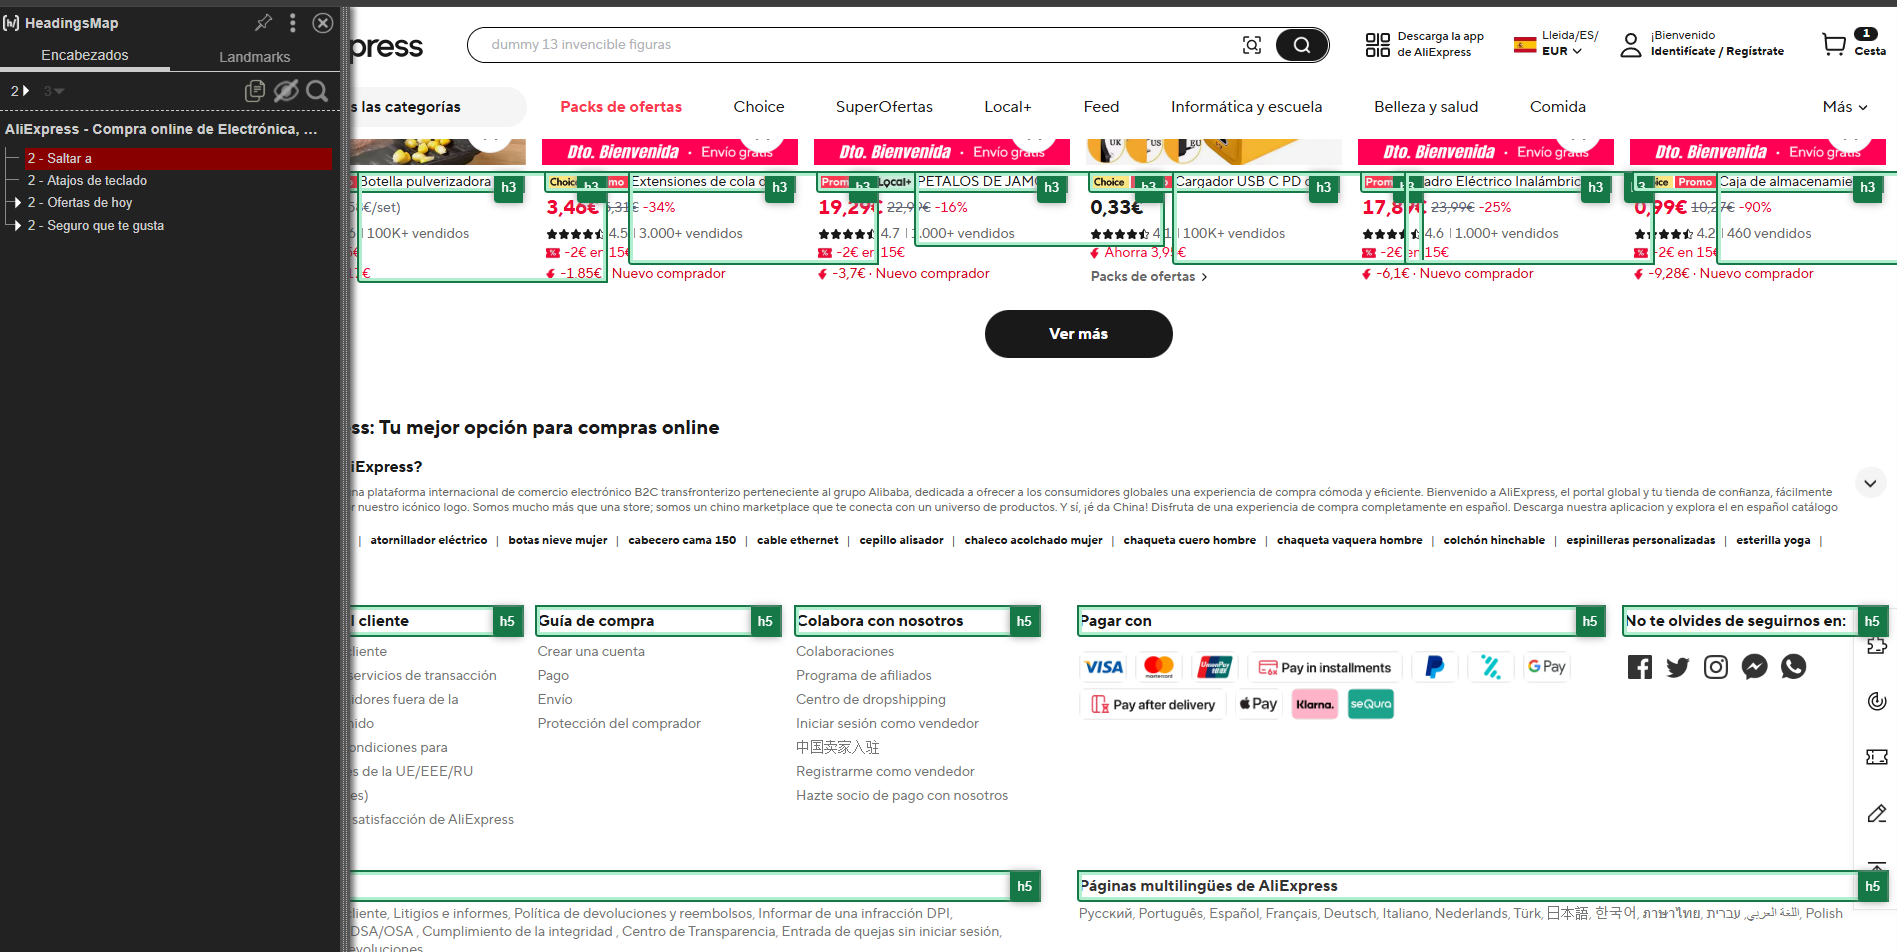Toggle heading level 2 filter
Screen dimensions: 1897x952
click(x=19, y=91)
